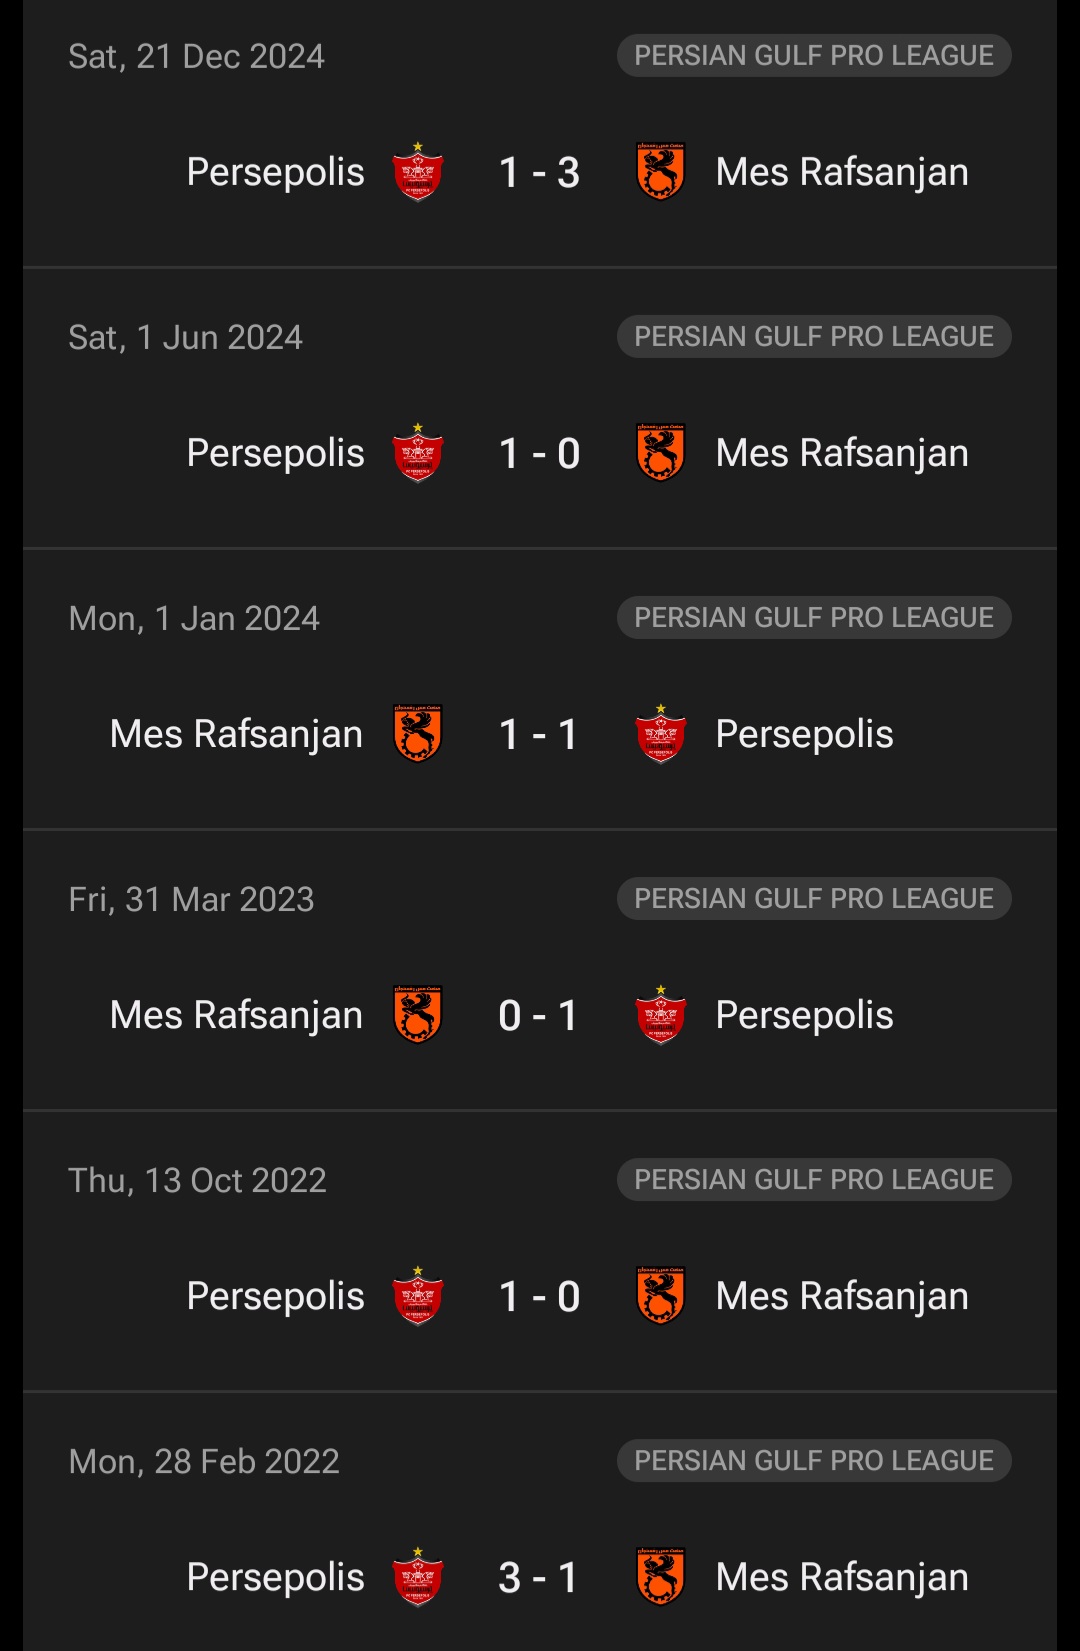Click Mes Rafsanjan crest in 1 Jun 2024 match

click(x=660, y=453)
